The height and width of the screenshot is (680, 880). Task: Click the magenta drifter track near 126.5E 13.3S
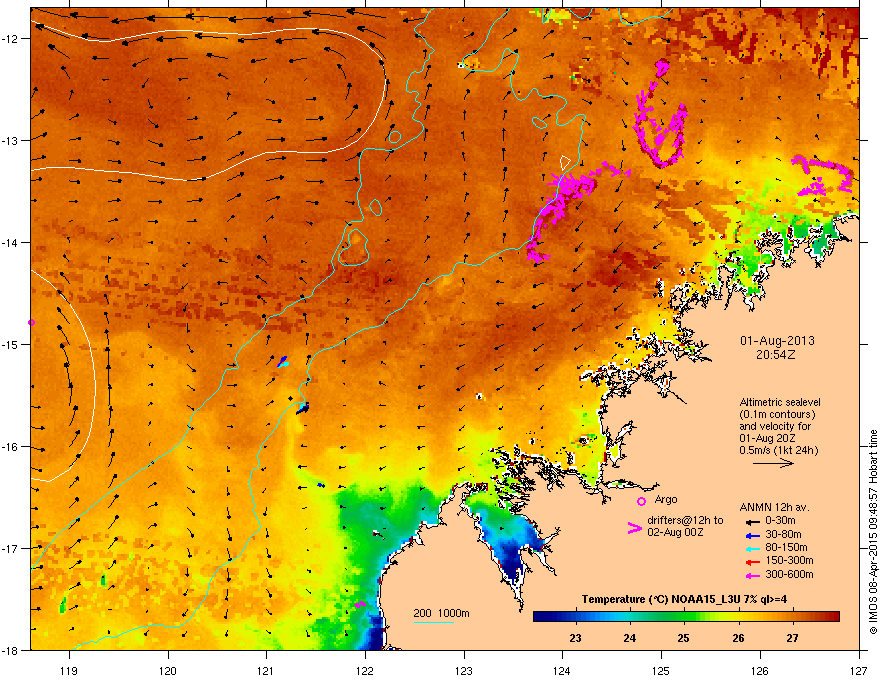click(822, 177)
